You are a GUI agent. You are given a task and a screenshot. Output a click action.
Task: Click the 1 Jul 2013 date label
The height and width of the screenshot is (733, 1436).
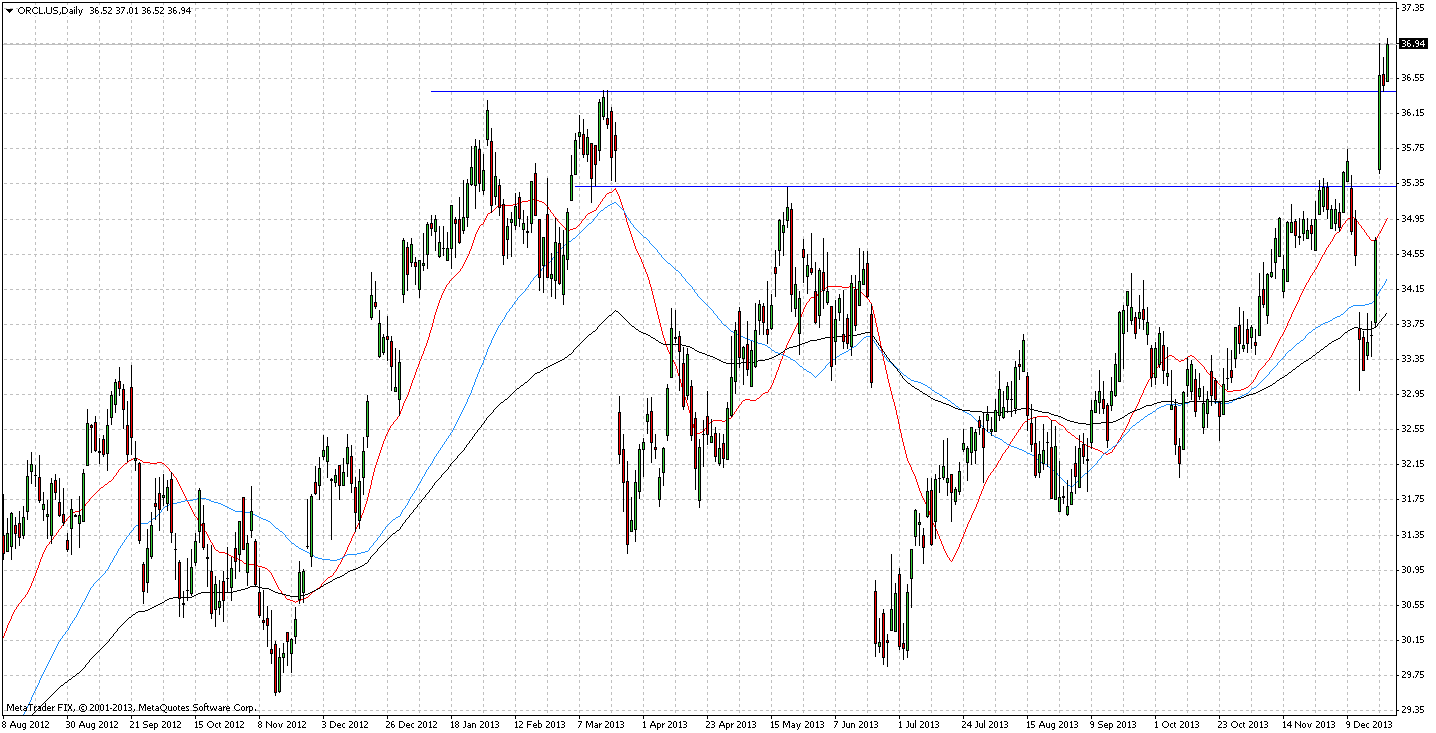pyautogui.click(x=918, y=724)
